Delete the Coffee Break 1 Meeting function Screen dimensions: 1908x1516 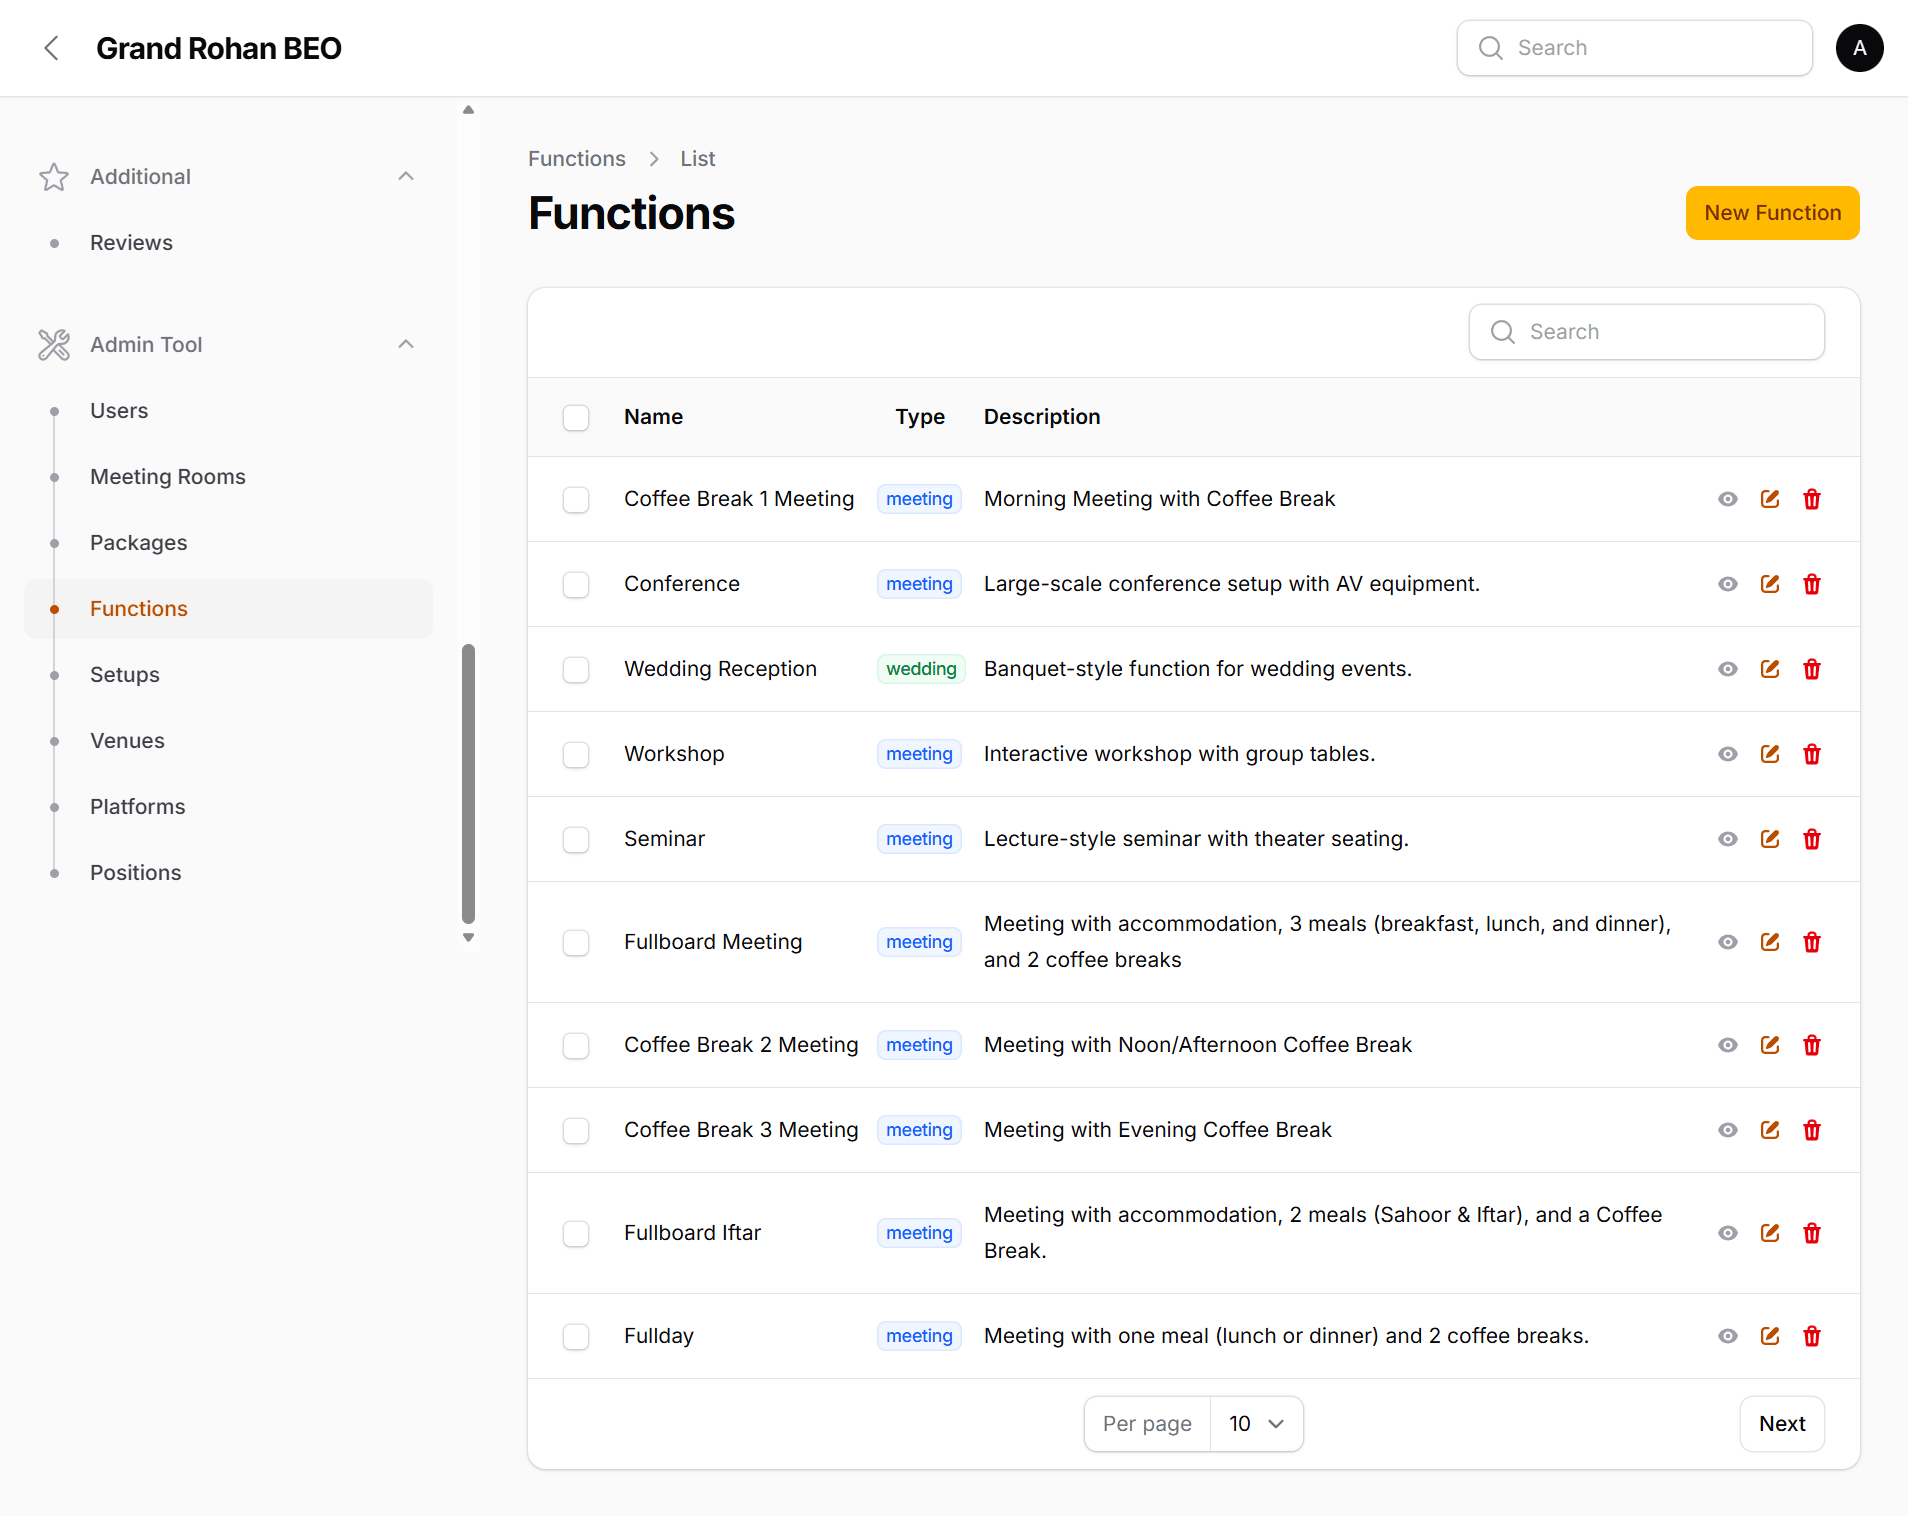1812,499
